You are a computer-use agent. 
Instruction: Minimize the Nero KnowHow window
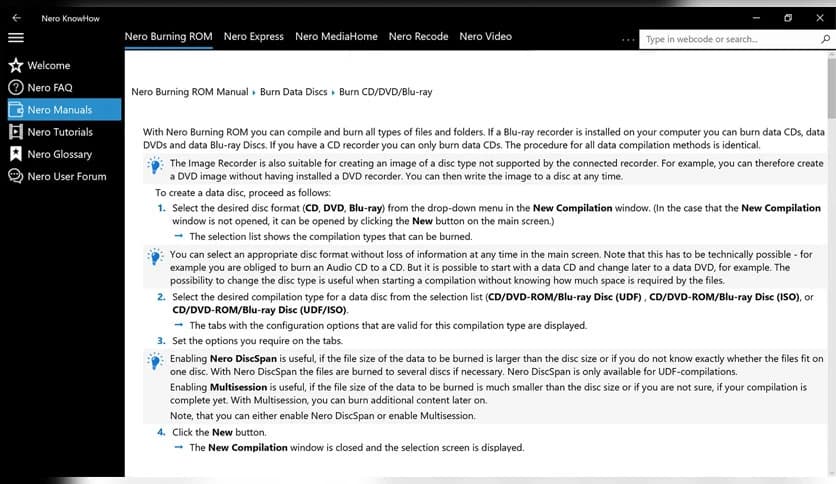[756, 18]
